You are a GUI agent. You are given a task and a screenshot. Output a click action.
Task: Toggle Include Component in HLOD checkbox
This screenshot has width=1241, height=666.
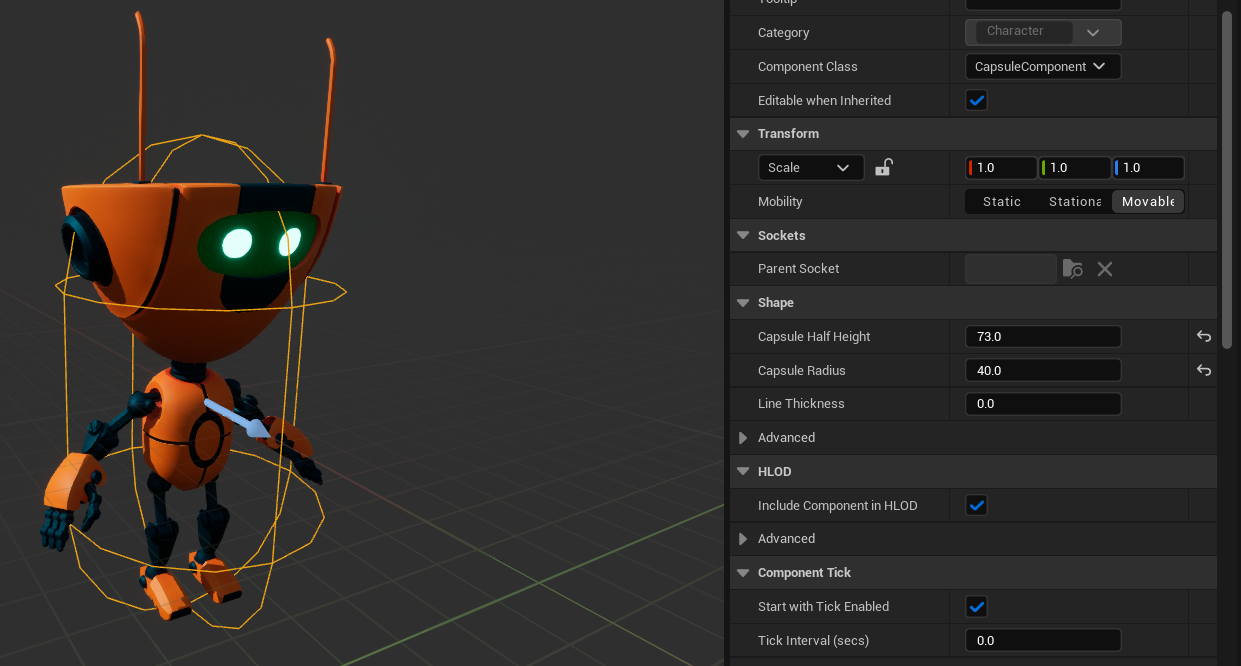[977, 505]
